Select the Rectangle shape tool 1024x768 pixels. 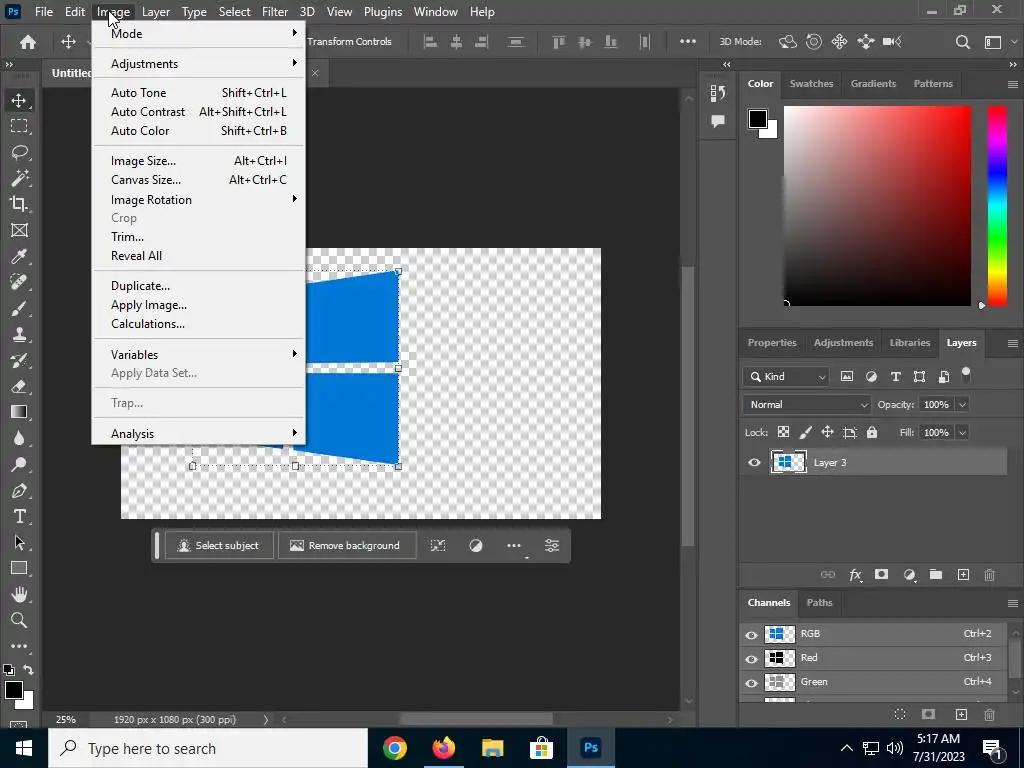[19, 568]
